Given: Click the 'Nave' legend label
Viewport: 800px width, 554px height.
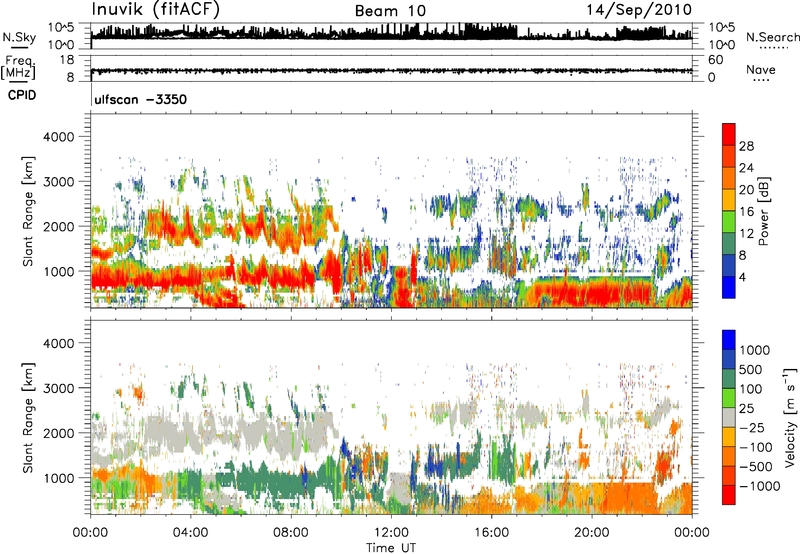Looking at the screenshot, I should 761,69.
